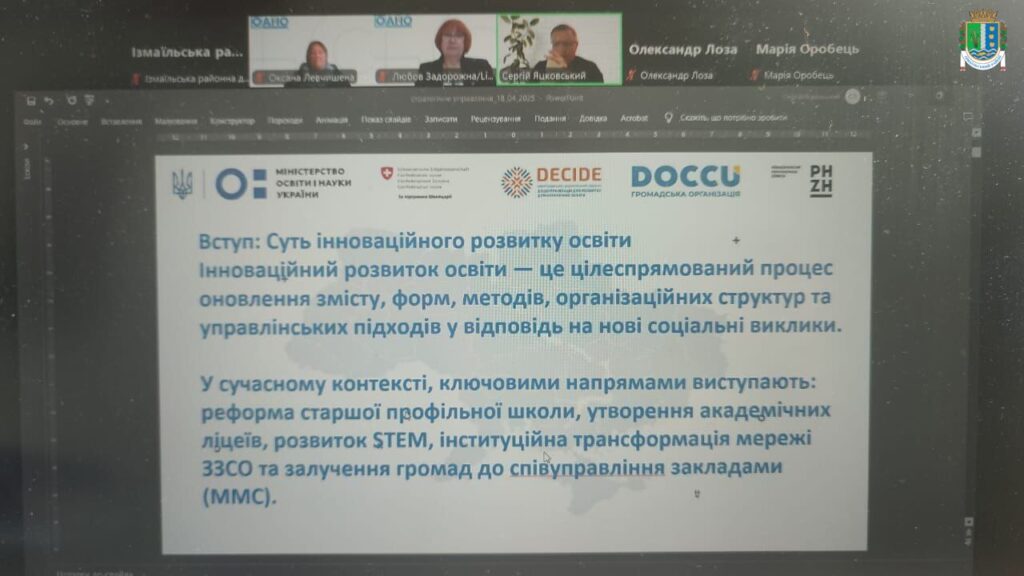
Task: Click the coat of arms logo icon
Action: pyautogui.click(x=981, y=41)
